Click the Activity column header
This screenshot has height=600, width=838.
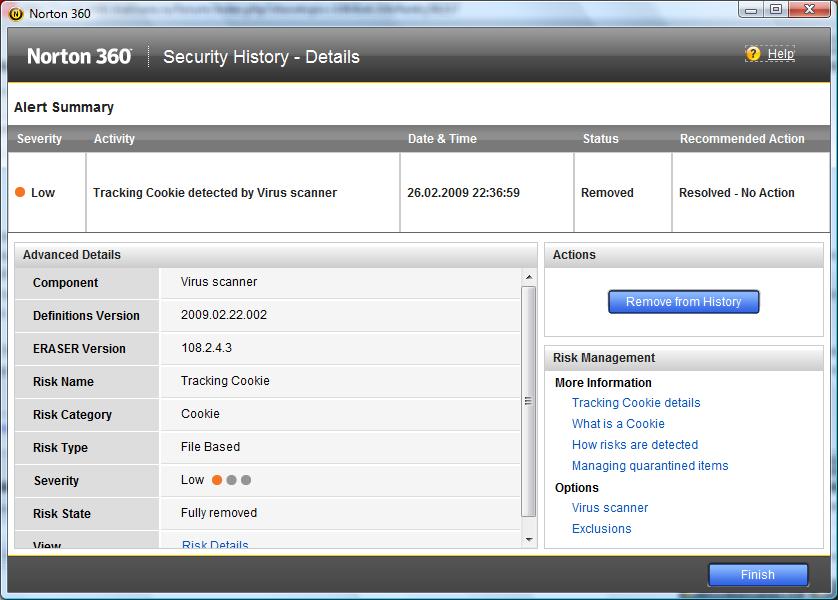pyautogui.click(x=114, y=139)
